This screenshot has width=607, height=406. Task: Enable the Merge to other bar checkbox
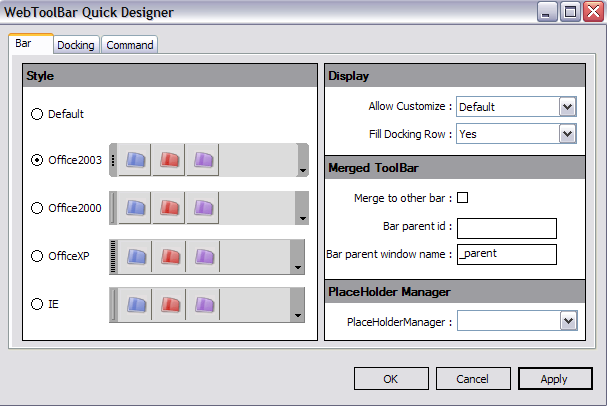tap(462, 197)
